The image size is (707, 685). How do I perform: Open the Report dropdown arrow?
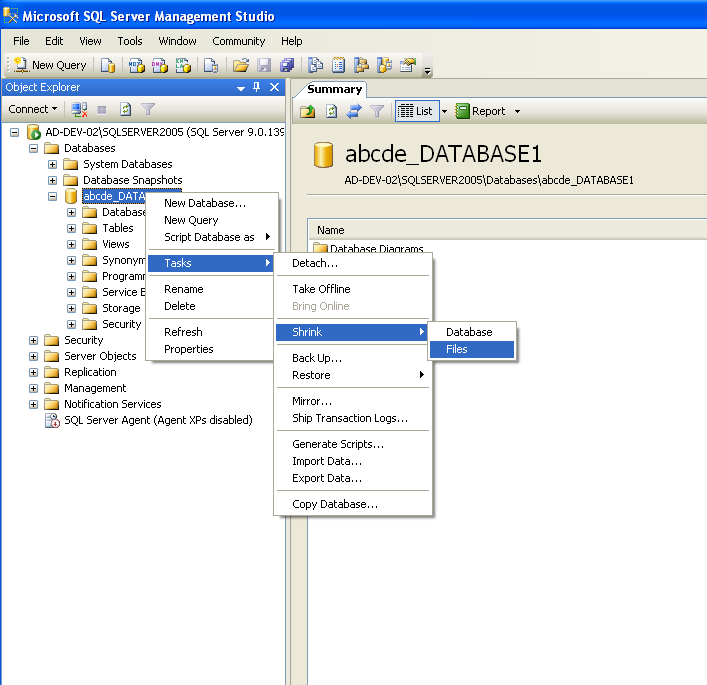point(517,111)
